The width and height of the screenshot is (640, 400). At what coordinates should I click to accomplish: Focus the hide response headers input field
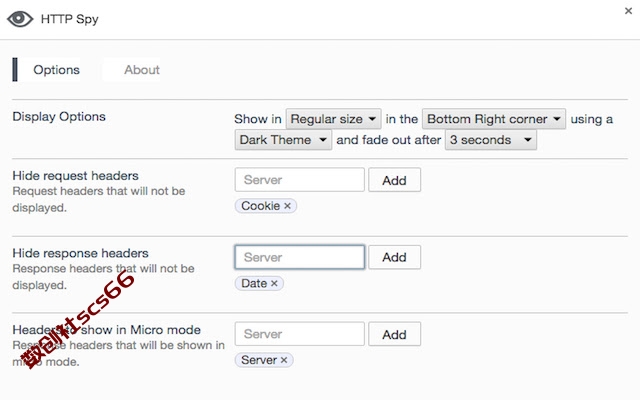[x=300, y=257]
